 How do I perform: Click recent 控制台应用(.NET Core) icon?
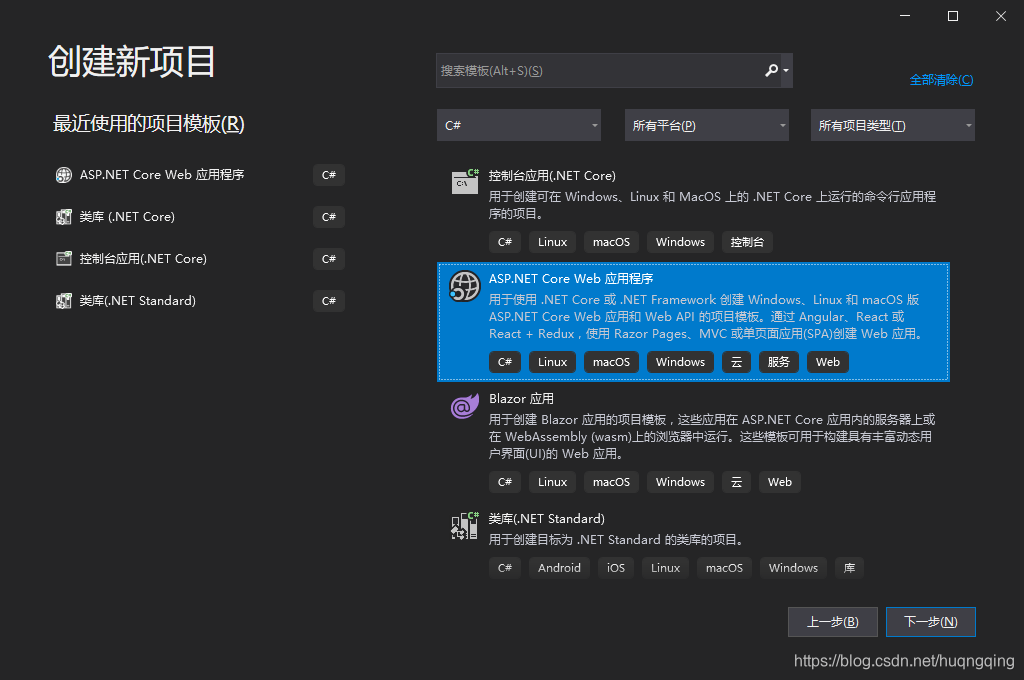click(63, 259)
